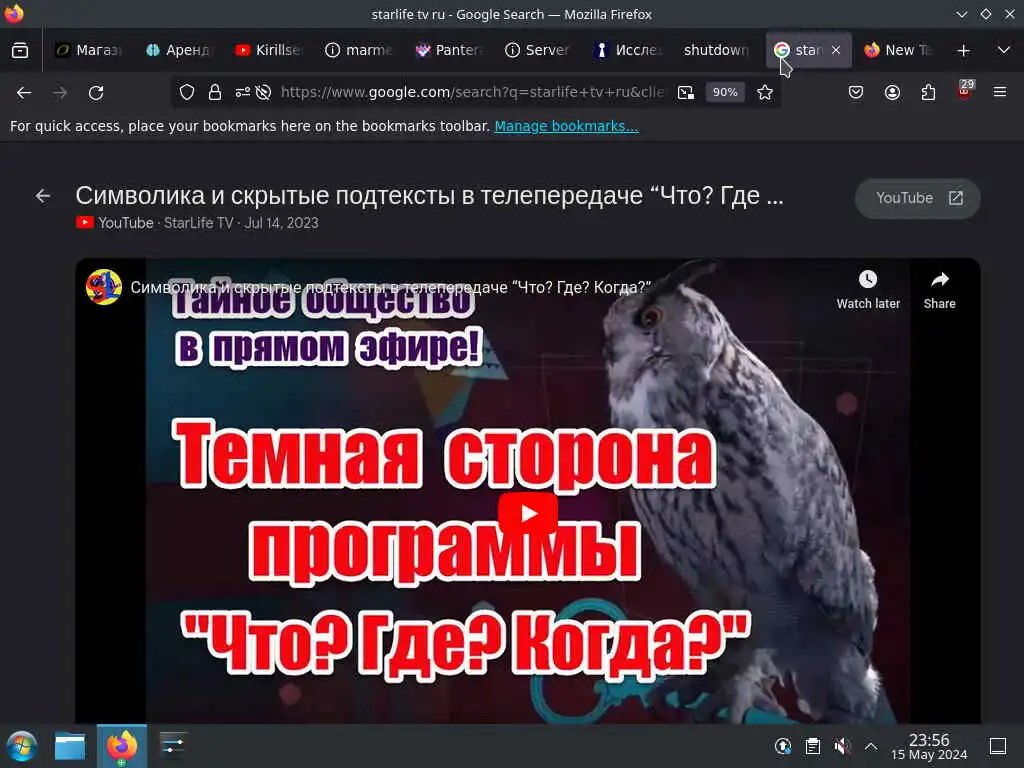Switch to the Иссле tab
The image size is (1024, 768).
[x=628, y=50]
